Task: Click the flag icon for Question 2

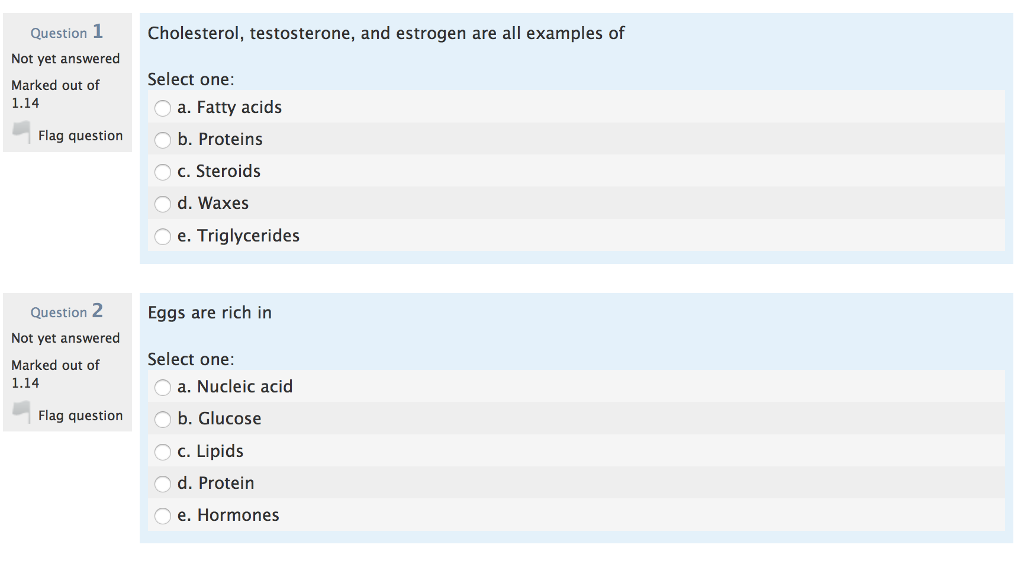Action: click(x=22, y=412)
